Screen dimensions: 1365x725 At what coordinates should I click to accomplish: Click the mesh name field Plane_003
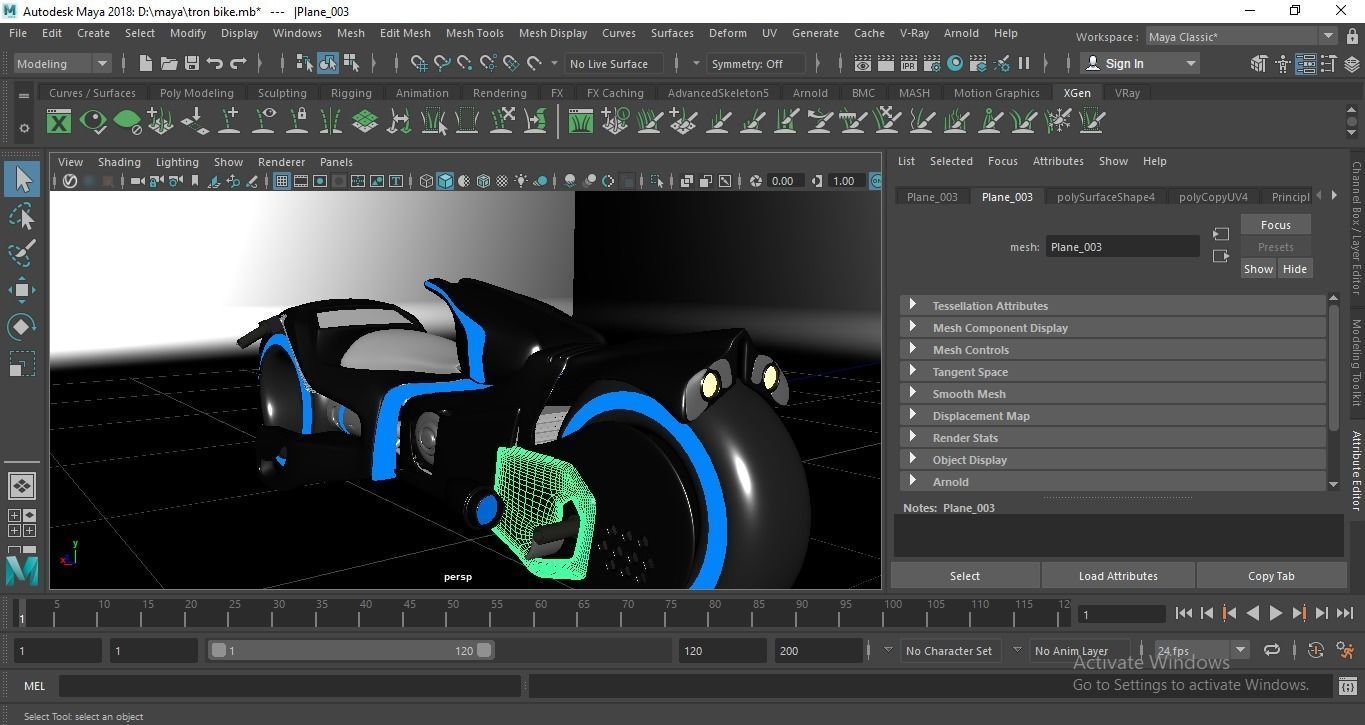[x=1122, y=247]
